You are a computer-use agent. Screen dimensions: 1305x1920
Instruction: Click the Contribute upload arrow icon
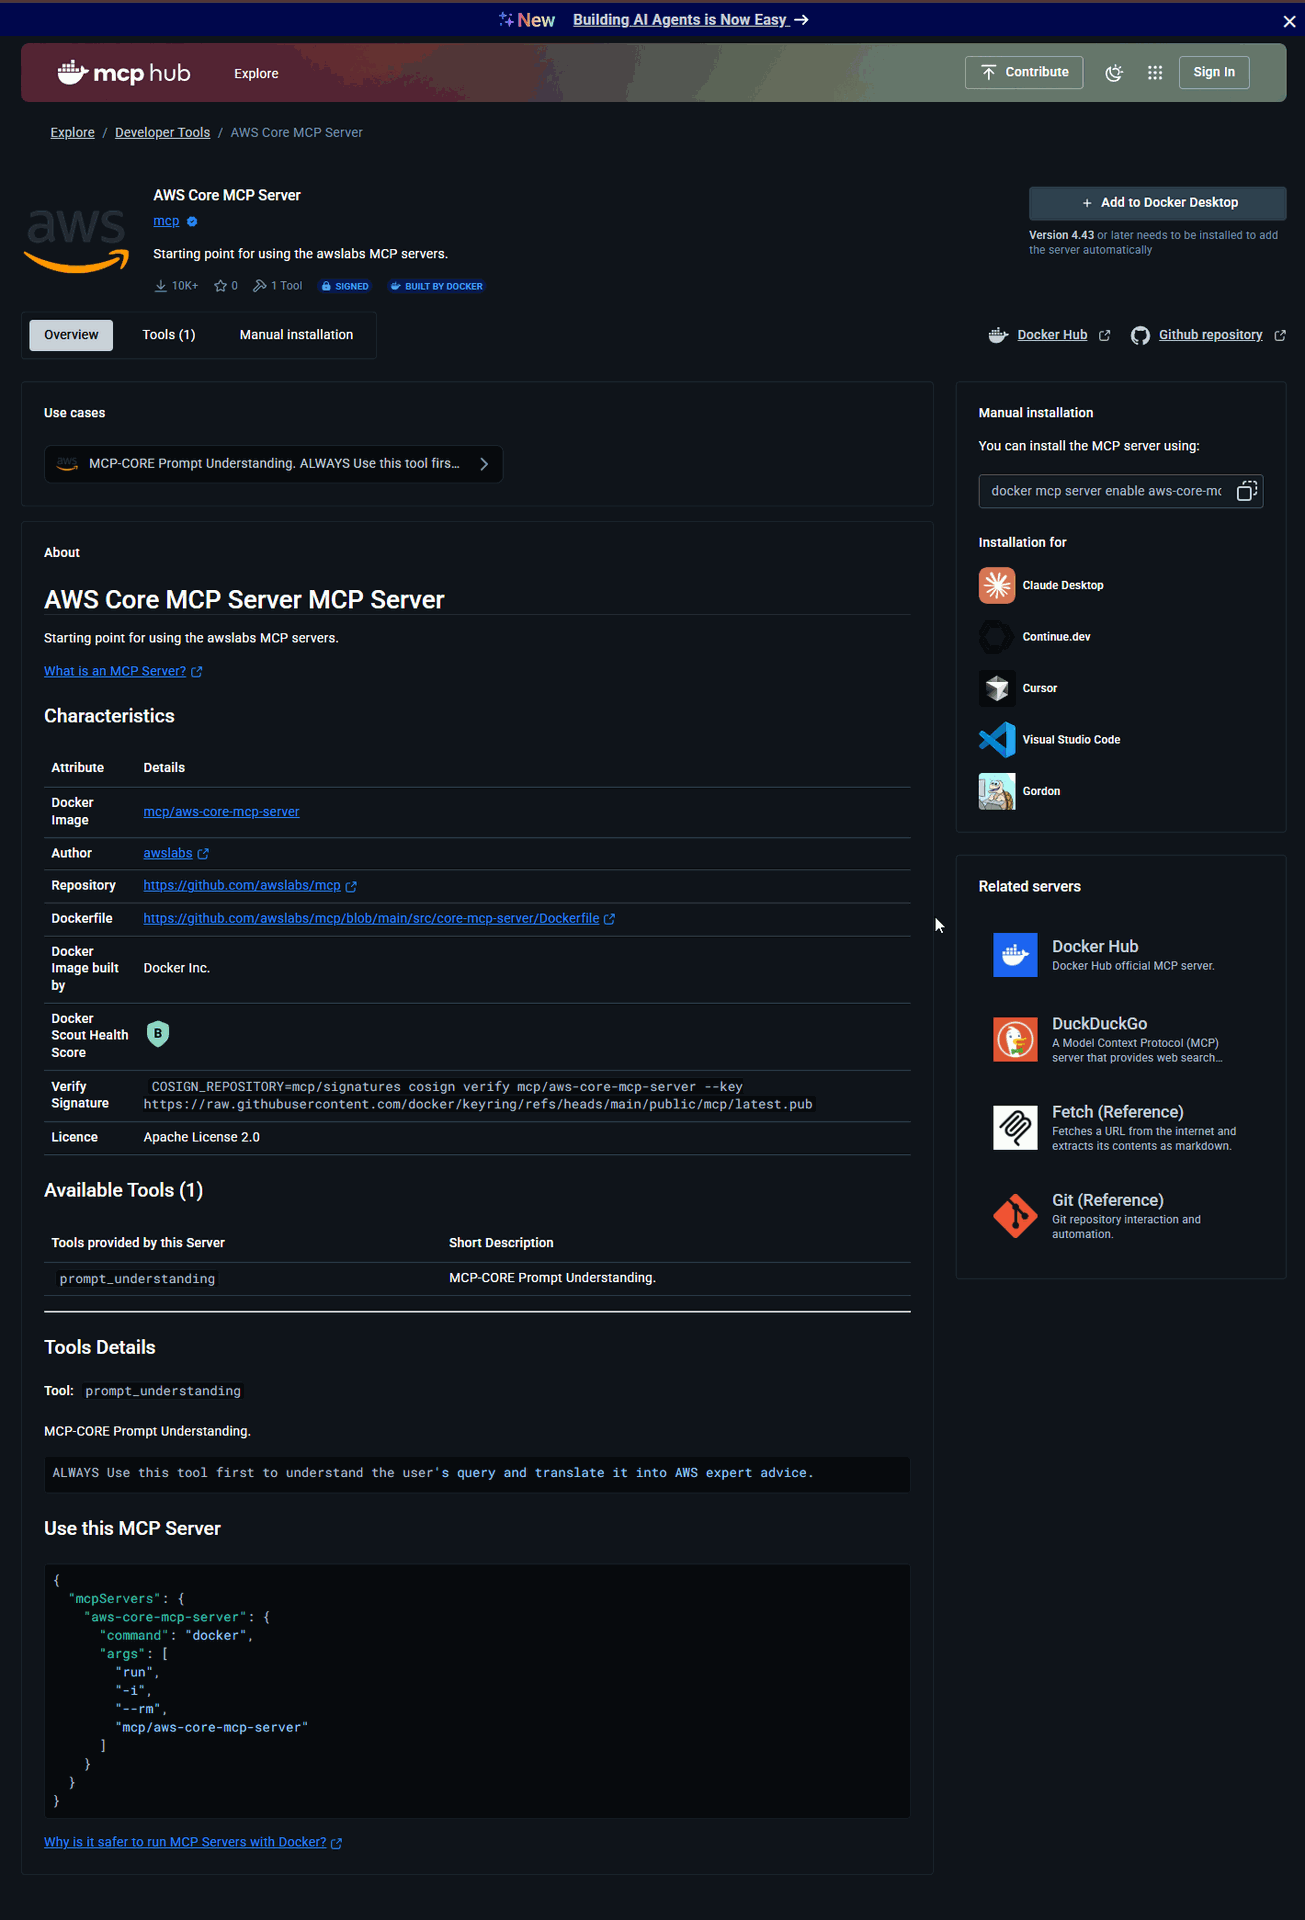988,72
